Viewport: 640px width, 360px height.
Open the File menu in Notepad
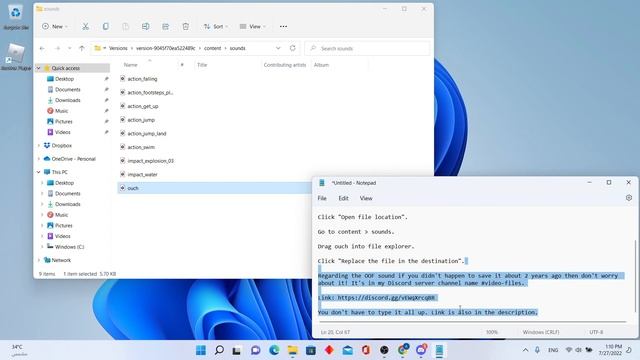point(322,198)
